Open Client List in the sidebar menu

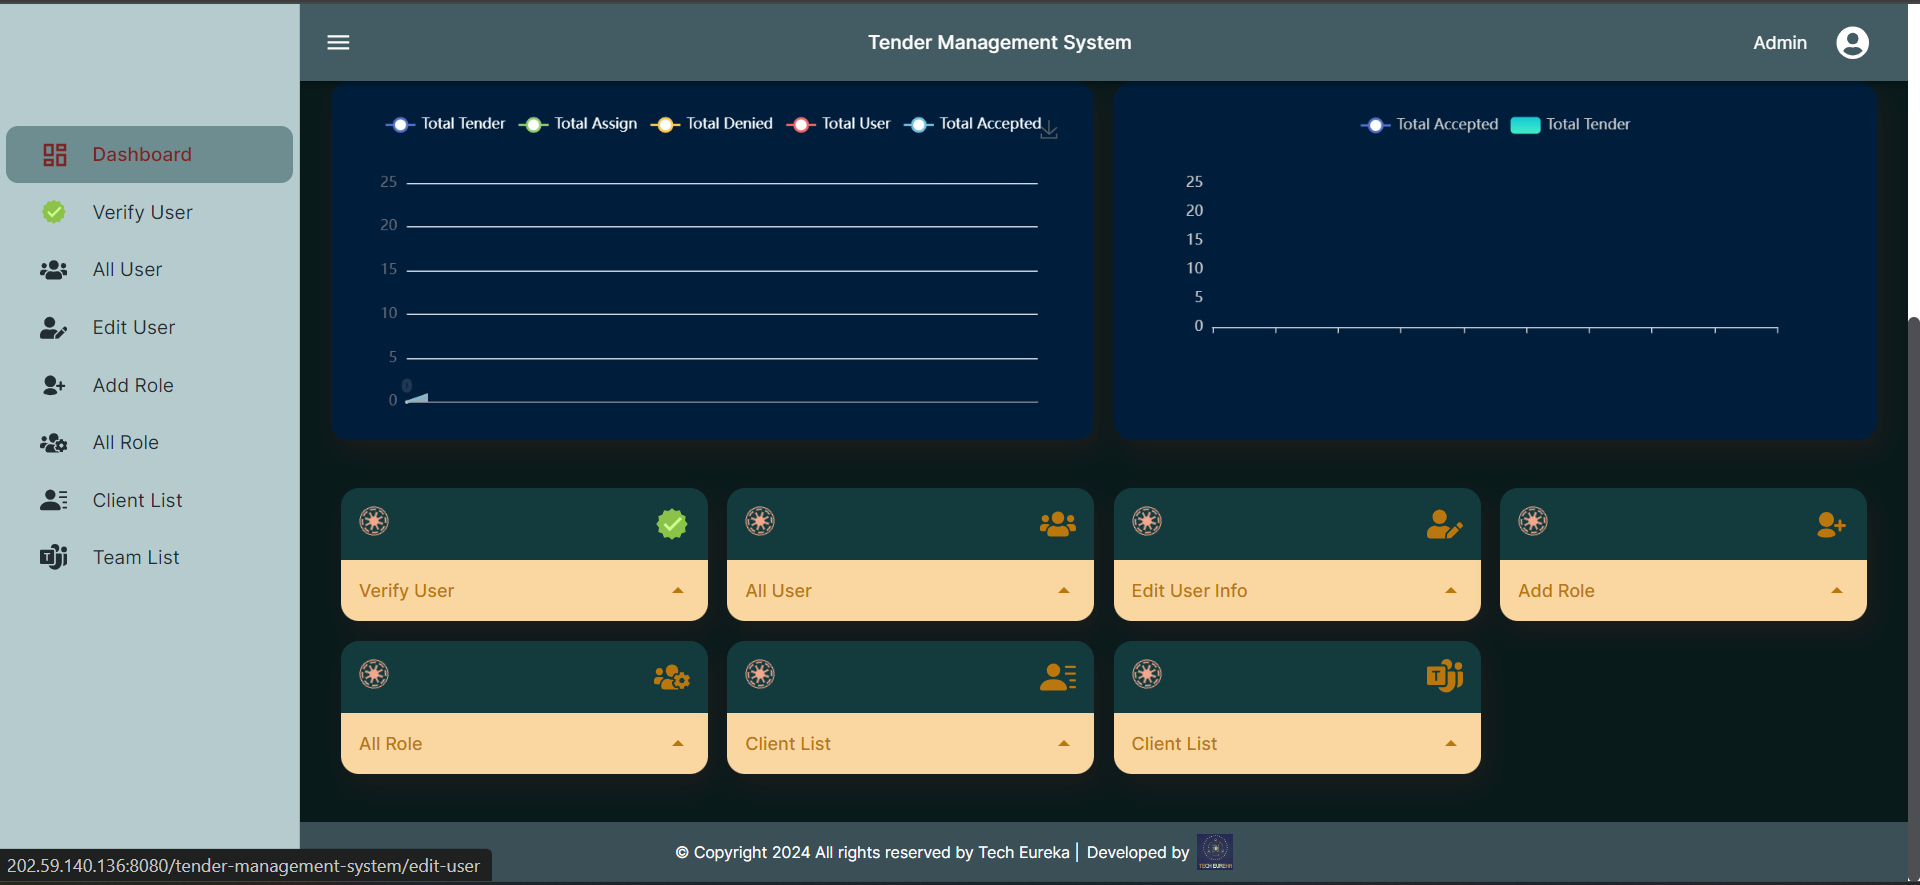[x=150, y=500]
